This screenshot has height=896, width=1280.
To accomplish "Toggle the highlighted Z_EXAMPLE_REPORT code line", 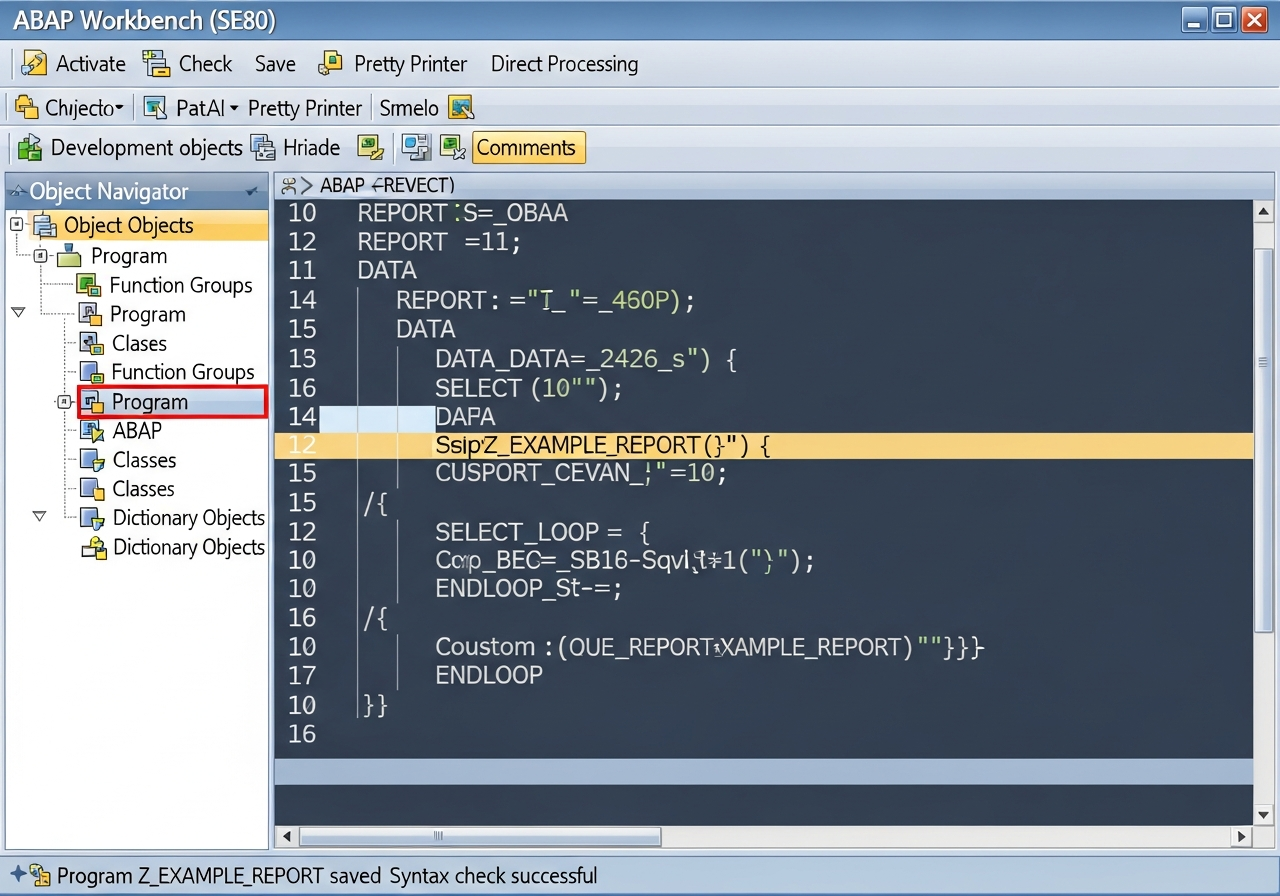I will (700, 445).
